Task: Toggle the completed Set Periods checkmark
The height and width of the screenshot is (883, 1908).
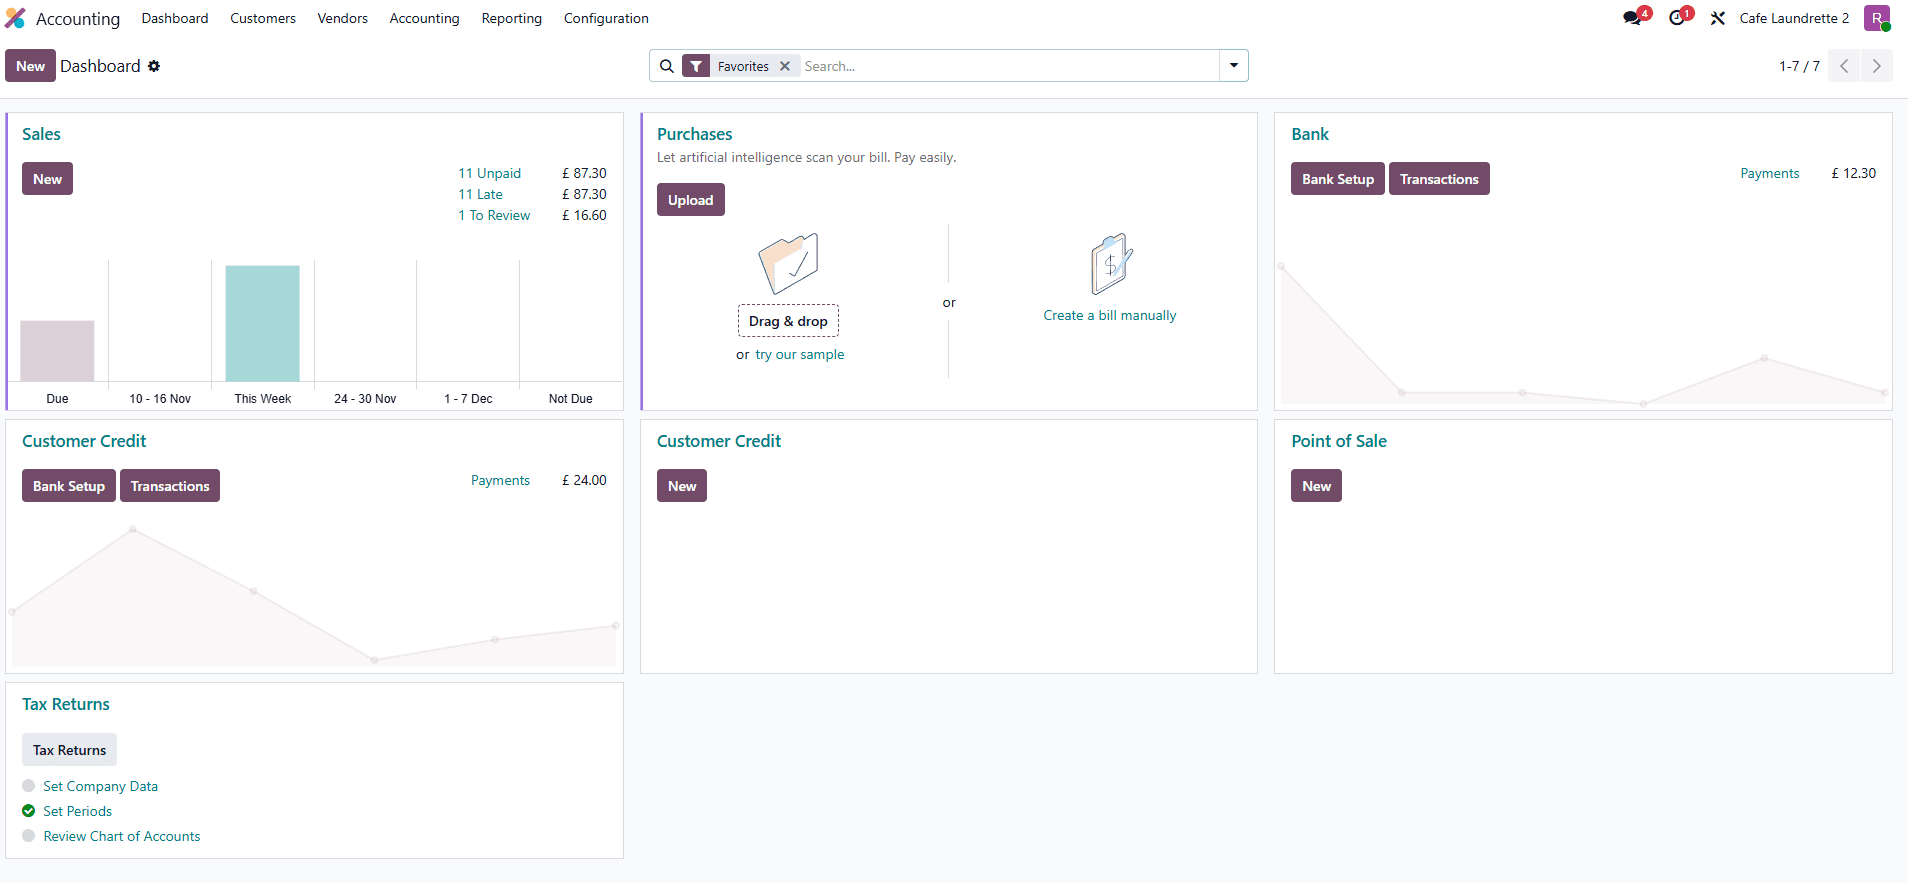Action: 29,811
